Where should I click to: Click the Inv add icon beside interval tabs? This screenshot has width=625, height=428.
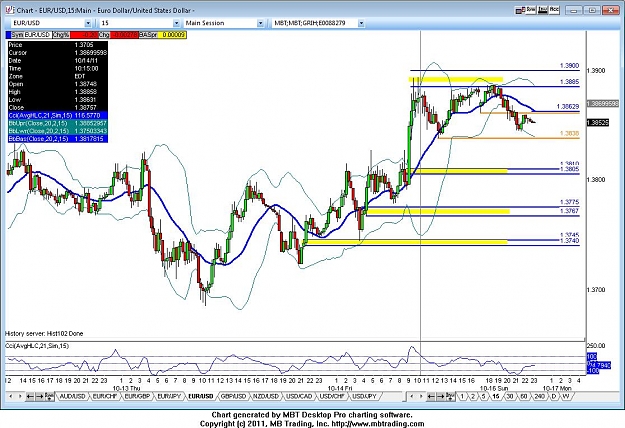(x=450, y=396)
